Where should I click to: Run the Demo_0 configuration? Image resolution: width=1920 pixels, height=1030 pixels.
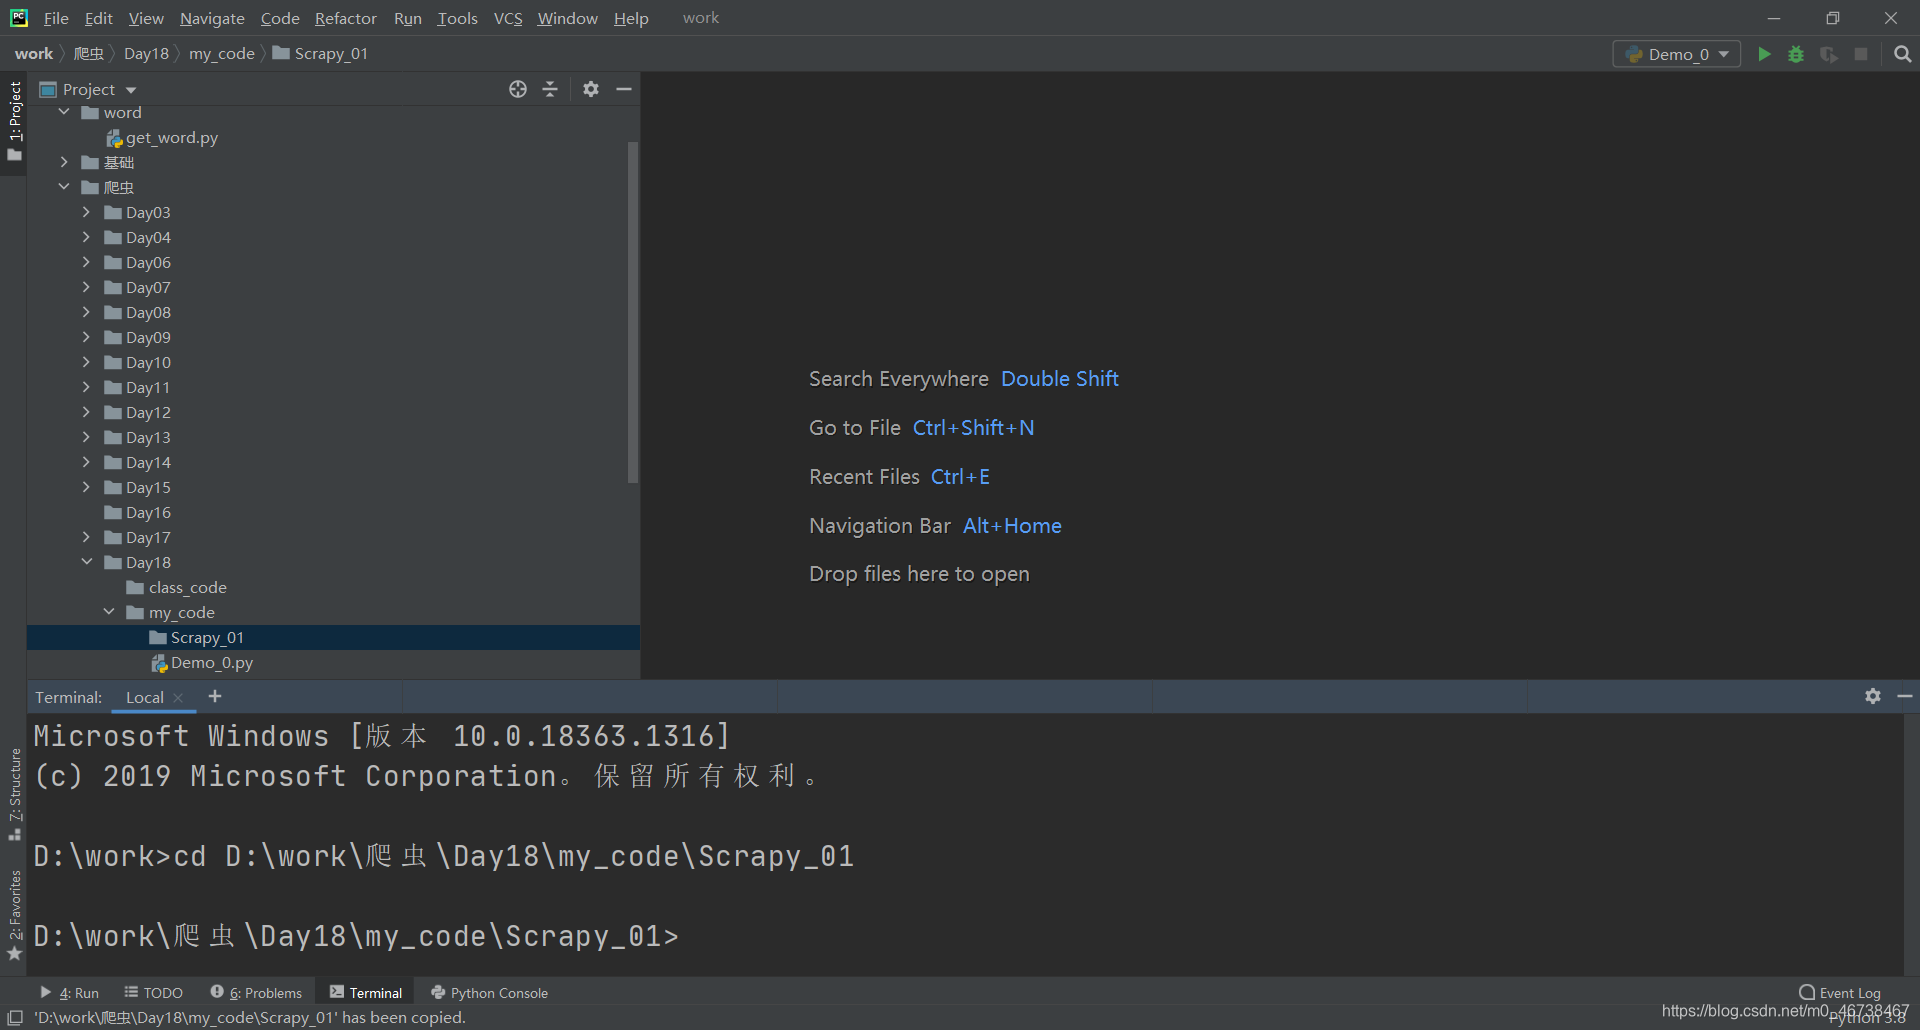(x=1764, y=54)
